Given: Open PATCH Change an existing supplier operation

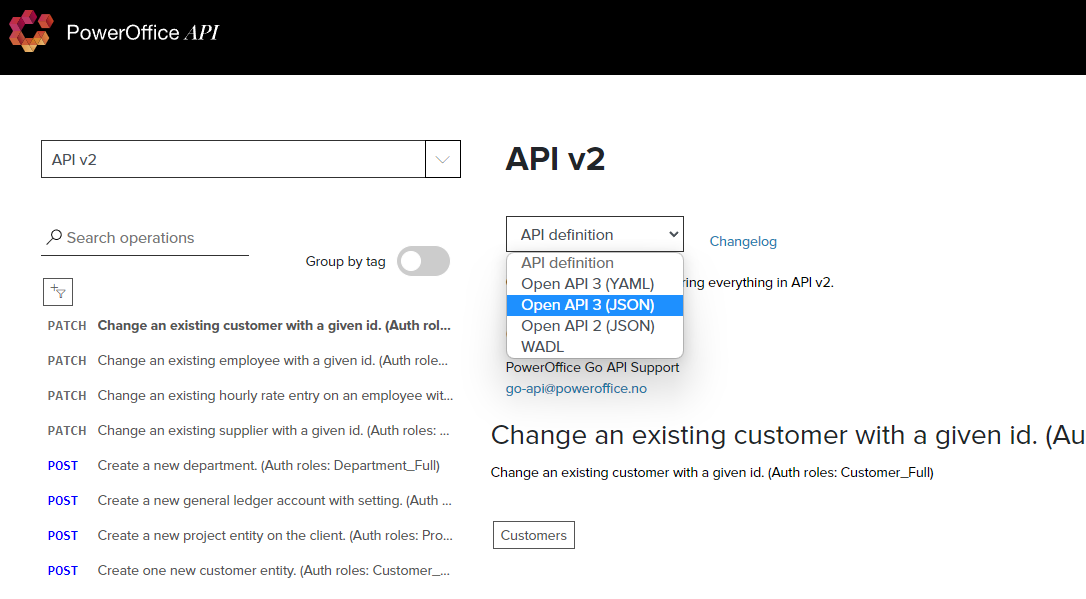Looking at the screenshot, I should pos(272,430).
